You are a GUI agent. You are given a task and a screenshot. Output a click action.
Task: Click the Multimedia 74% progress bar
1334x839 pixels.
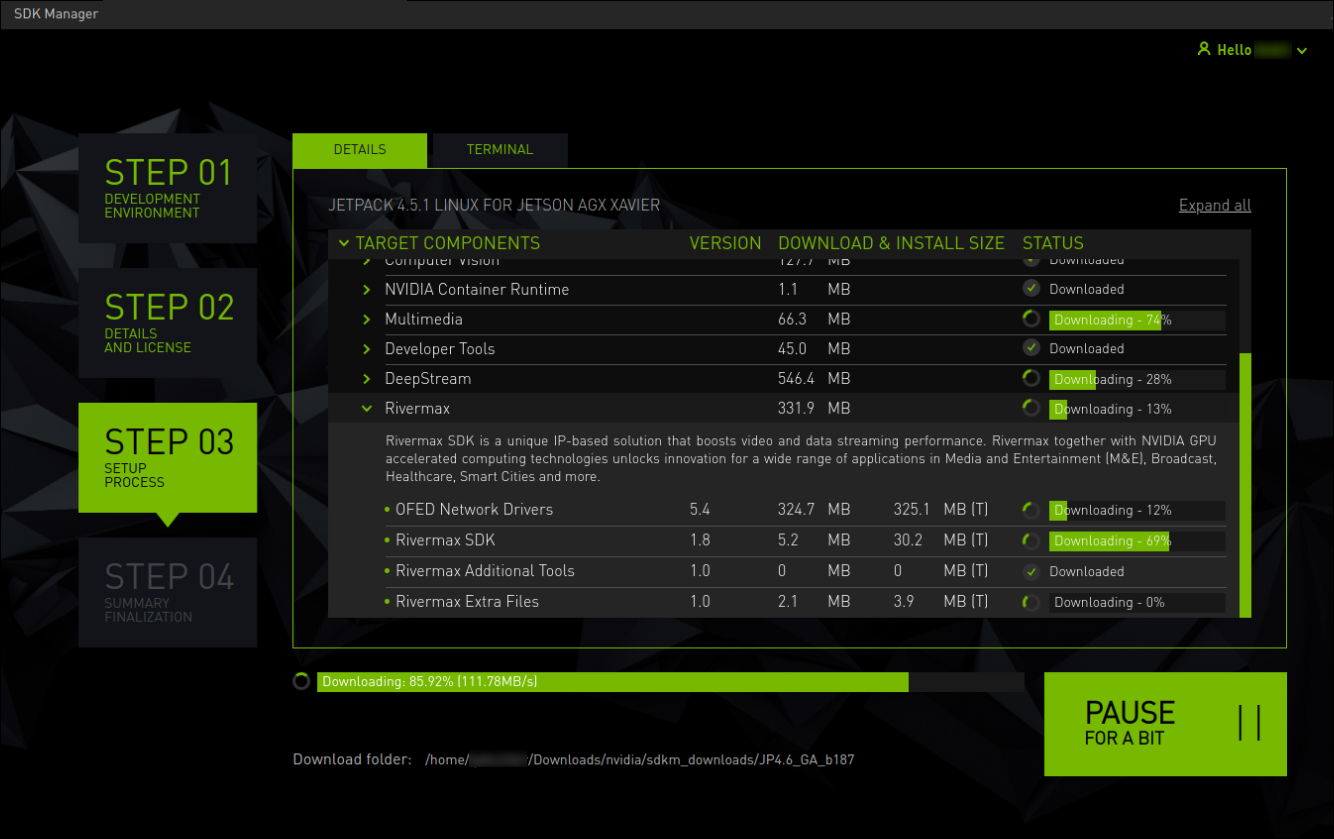click(x=1137, y=321)
